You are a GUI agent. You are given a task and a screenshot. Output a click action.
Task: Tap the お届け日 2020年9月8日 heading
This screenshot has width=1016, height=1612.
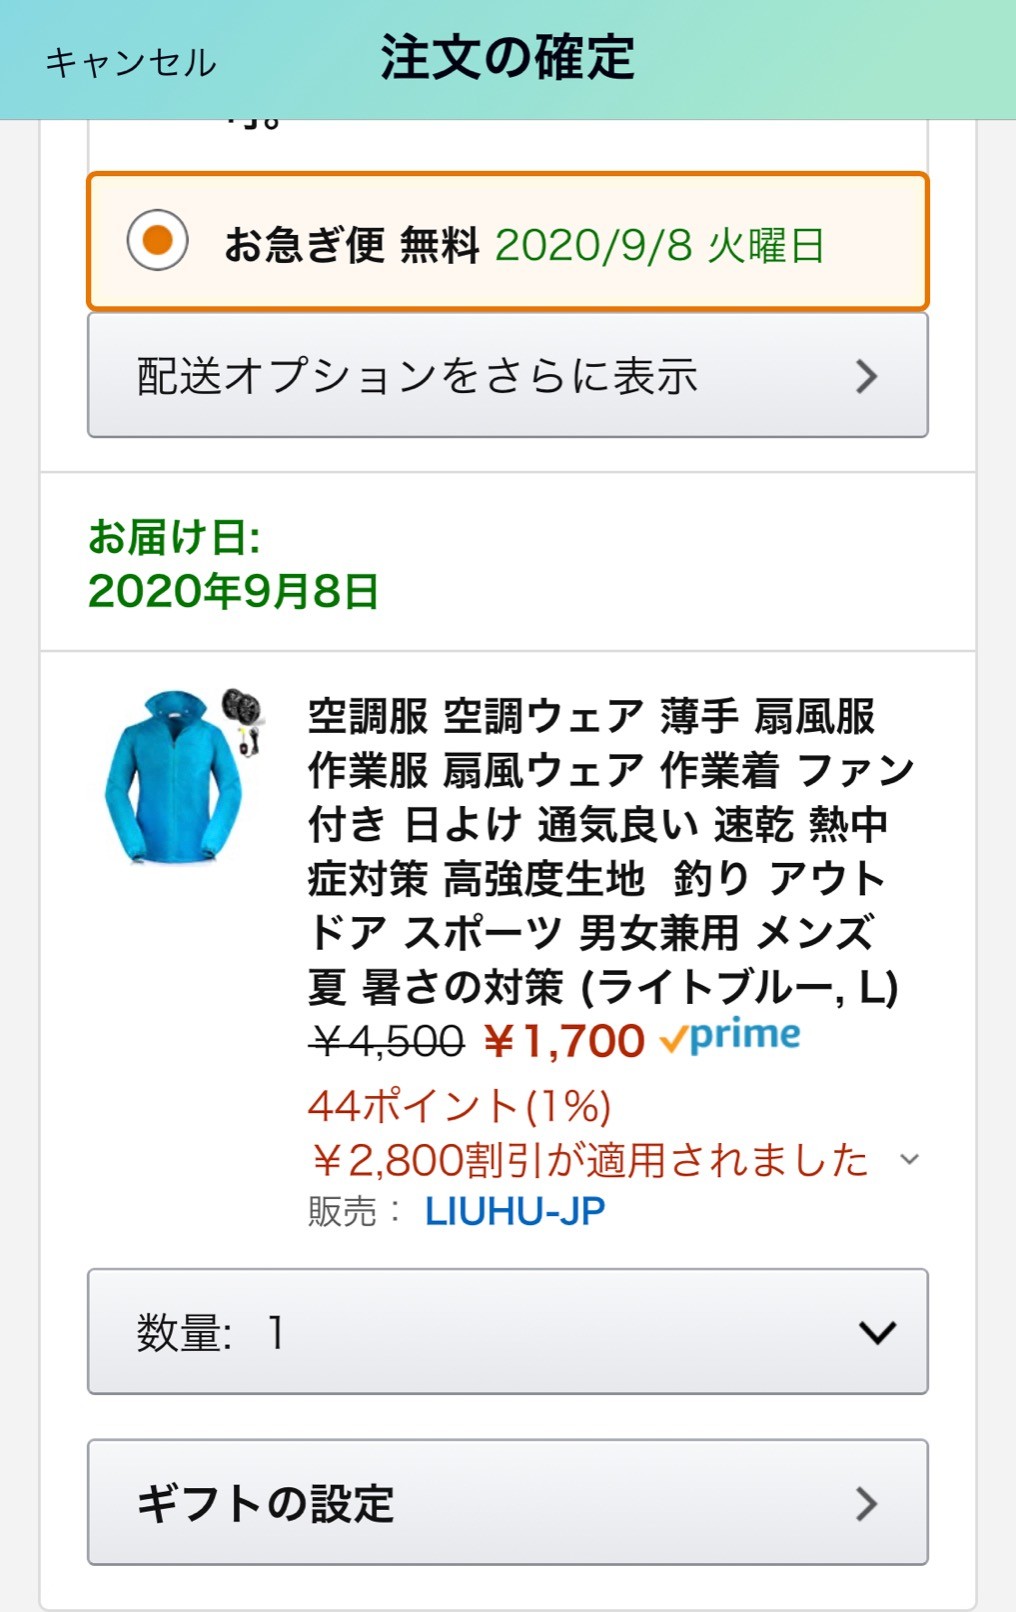[233, 565]
